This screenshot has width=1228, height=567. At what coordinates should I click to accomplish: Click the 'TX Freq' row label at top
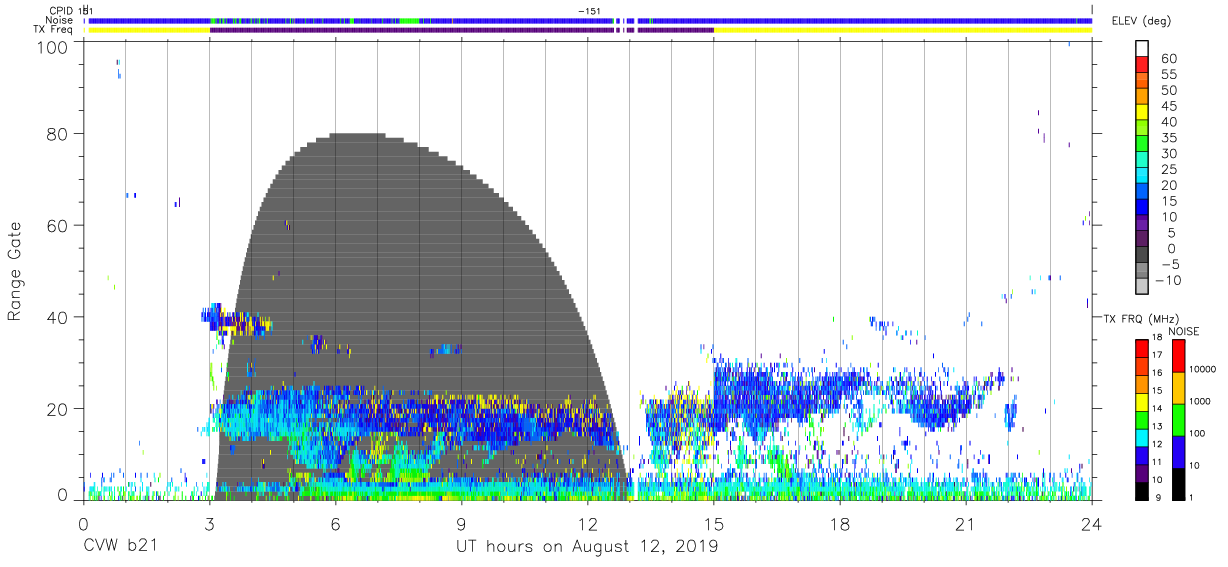(x=55, y=30)
